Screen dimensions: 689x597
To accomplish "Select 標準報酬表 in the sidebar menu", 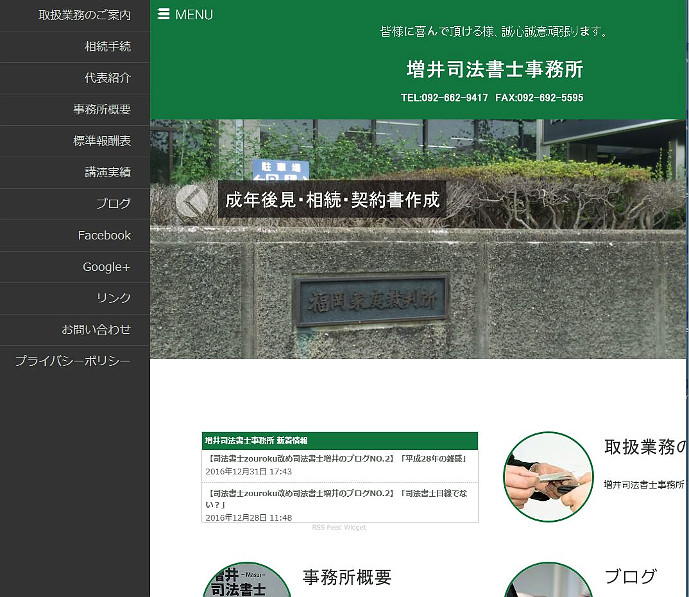I will pyautogui.click(x=101, y=141).
